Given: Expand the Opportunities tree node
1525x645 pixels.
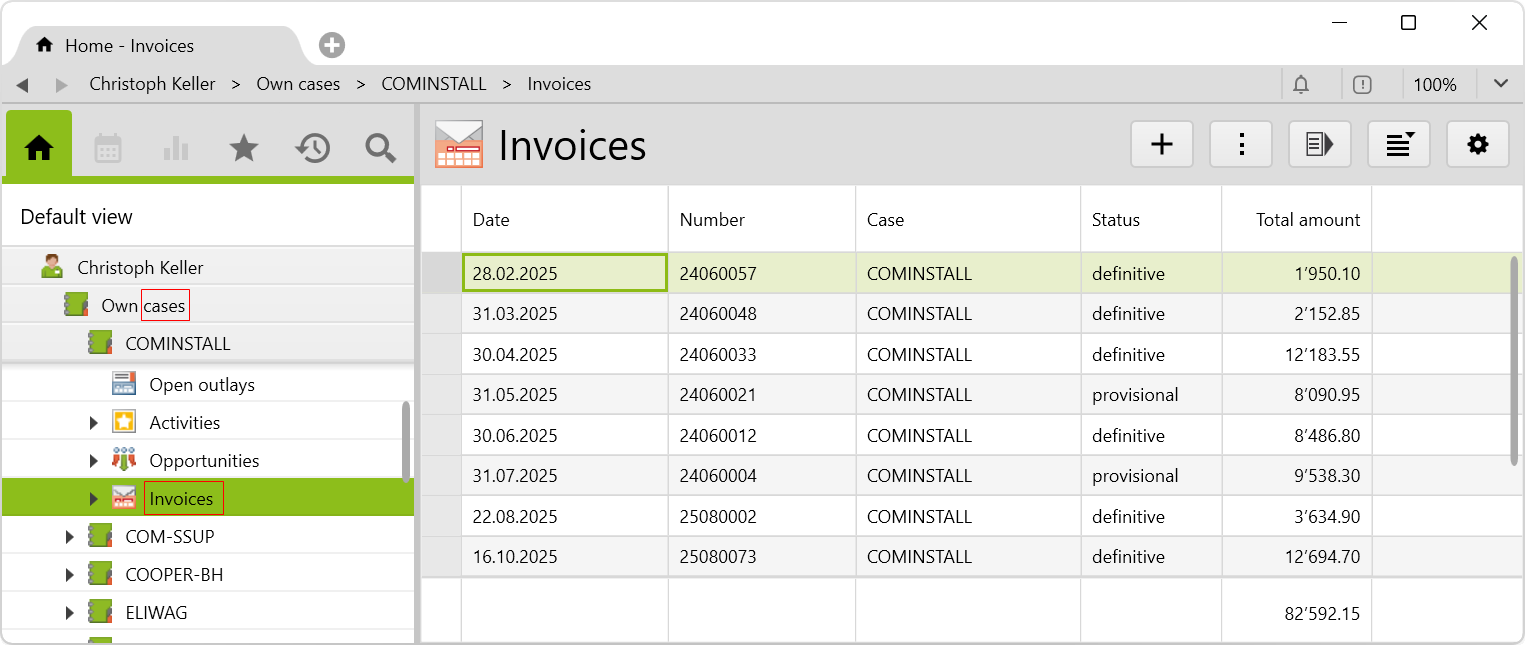Looking at the screenshot, I should click(x=94, y=461).
